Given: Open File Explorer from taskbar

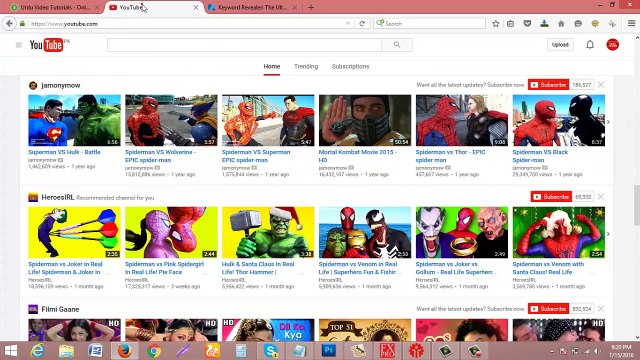Looking at the screenshot, I should coord(66,351).
